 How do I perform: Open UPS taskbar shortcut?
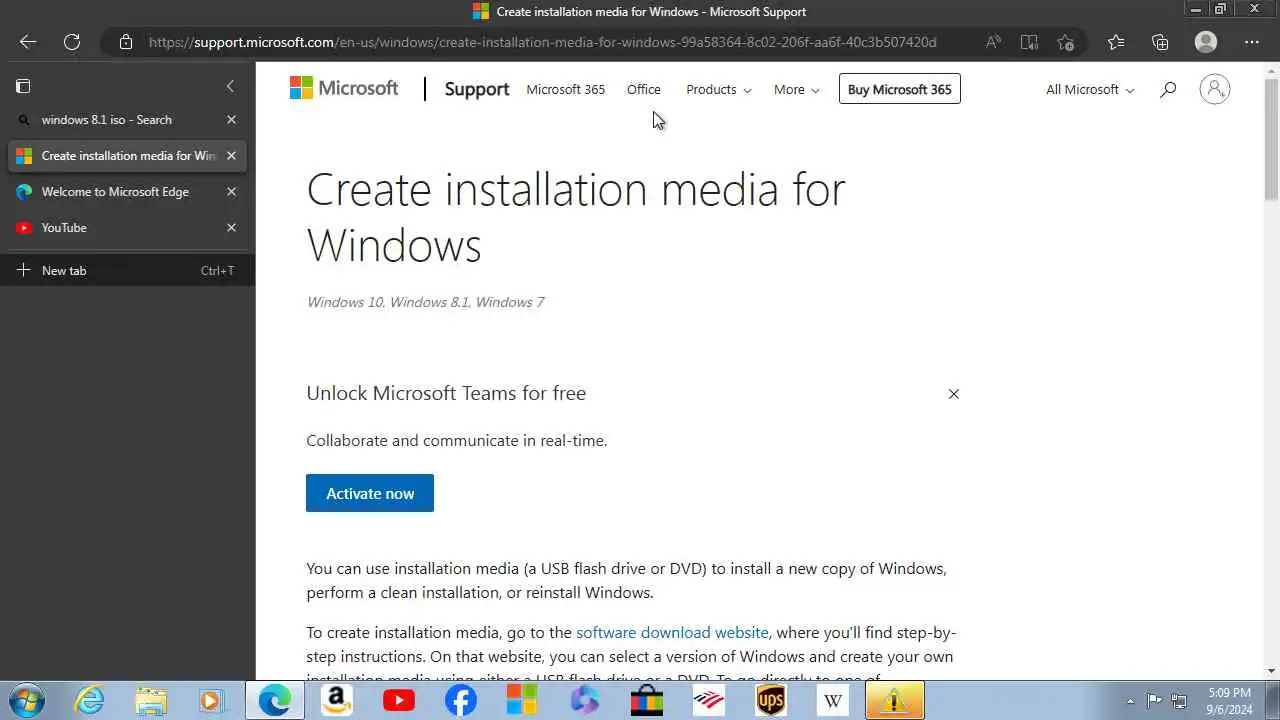770,700
